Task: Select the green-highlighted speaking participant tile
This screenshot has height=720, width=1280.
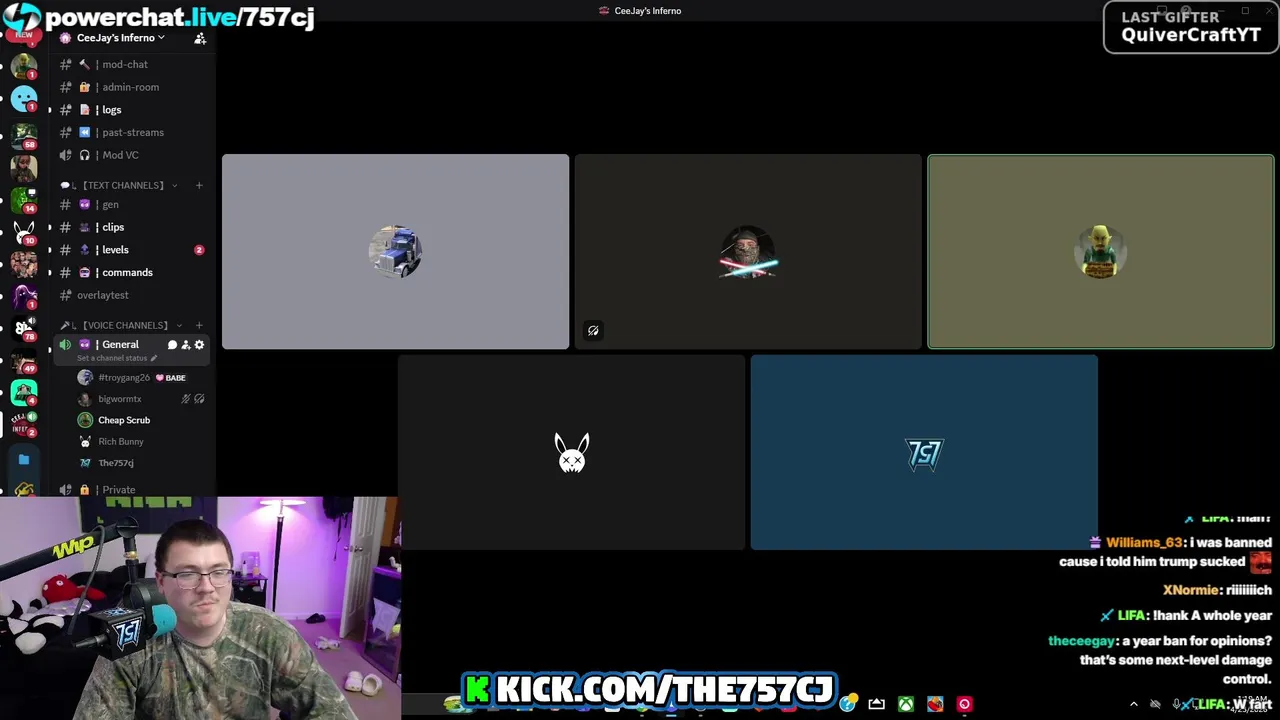Action: tap(1101, 252)
